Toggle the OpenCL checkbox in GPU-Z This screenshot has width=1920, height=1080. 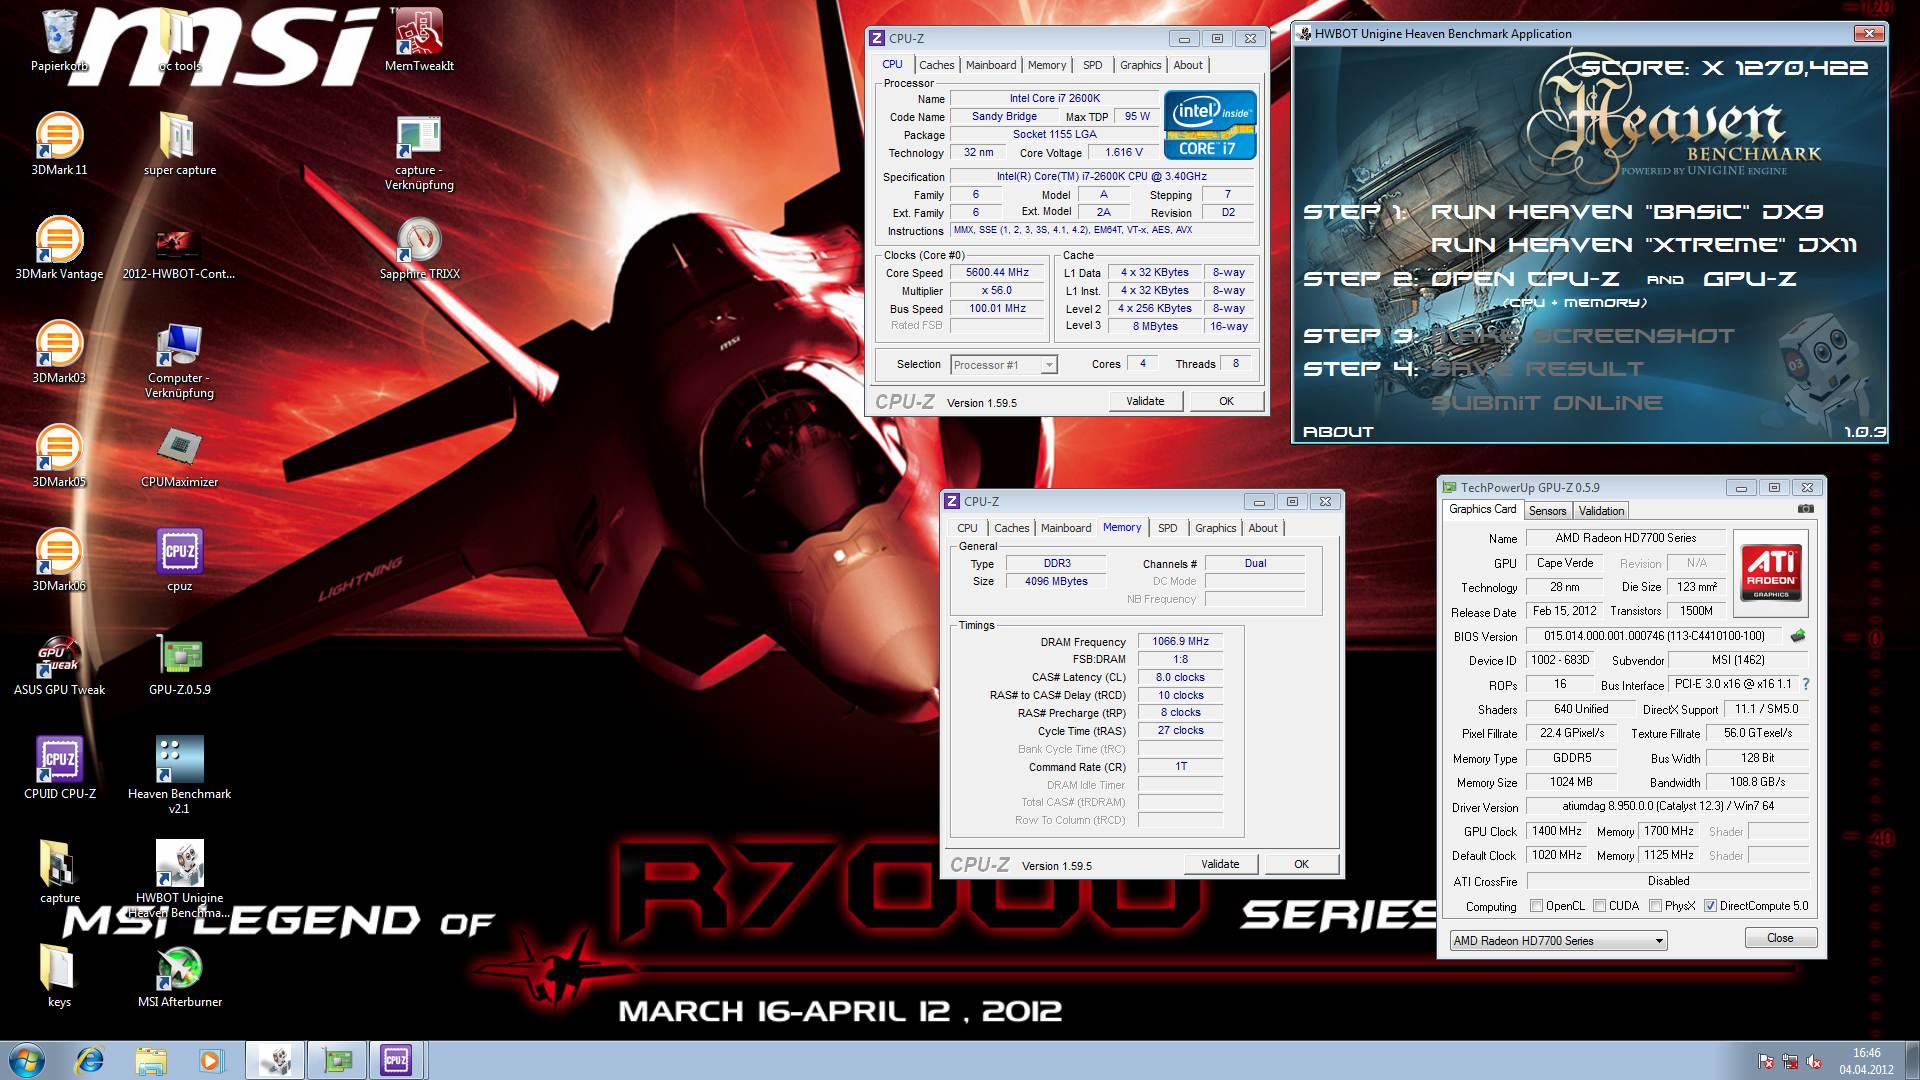pyautogui.click(x=1537, y=906)
